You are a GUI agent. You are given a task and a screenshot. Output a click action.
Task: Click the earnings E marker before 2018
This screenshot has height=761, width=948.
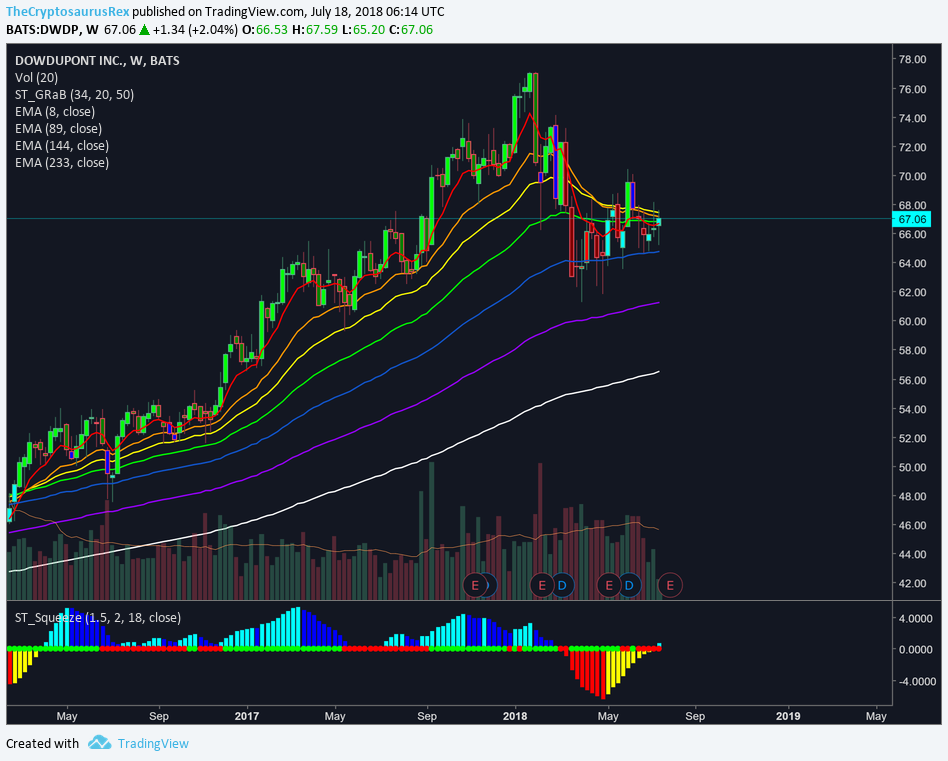pyautogui.click(x=475, y=585)
